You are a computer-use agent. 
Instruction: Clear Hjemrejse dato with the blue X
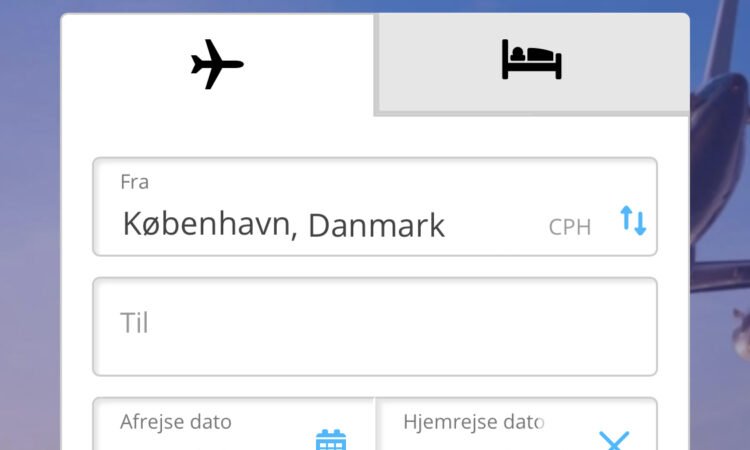[614, 440]
